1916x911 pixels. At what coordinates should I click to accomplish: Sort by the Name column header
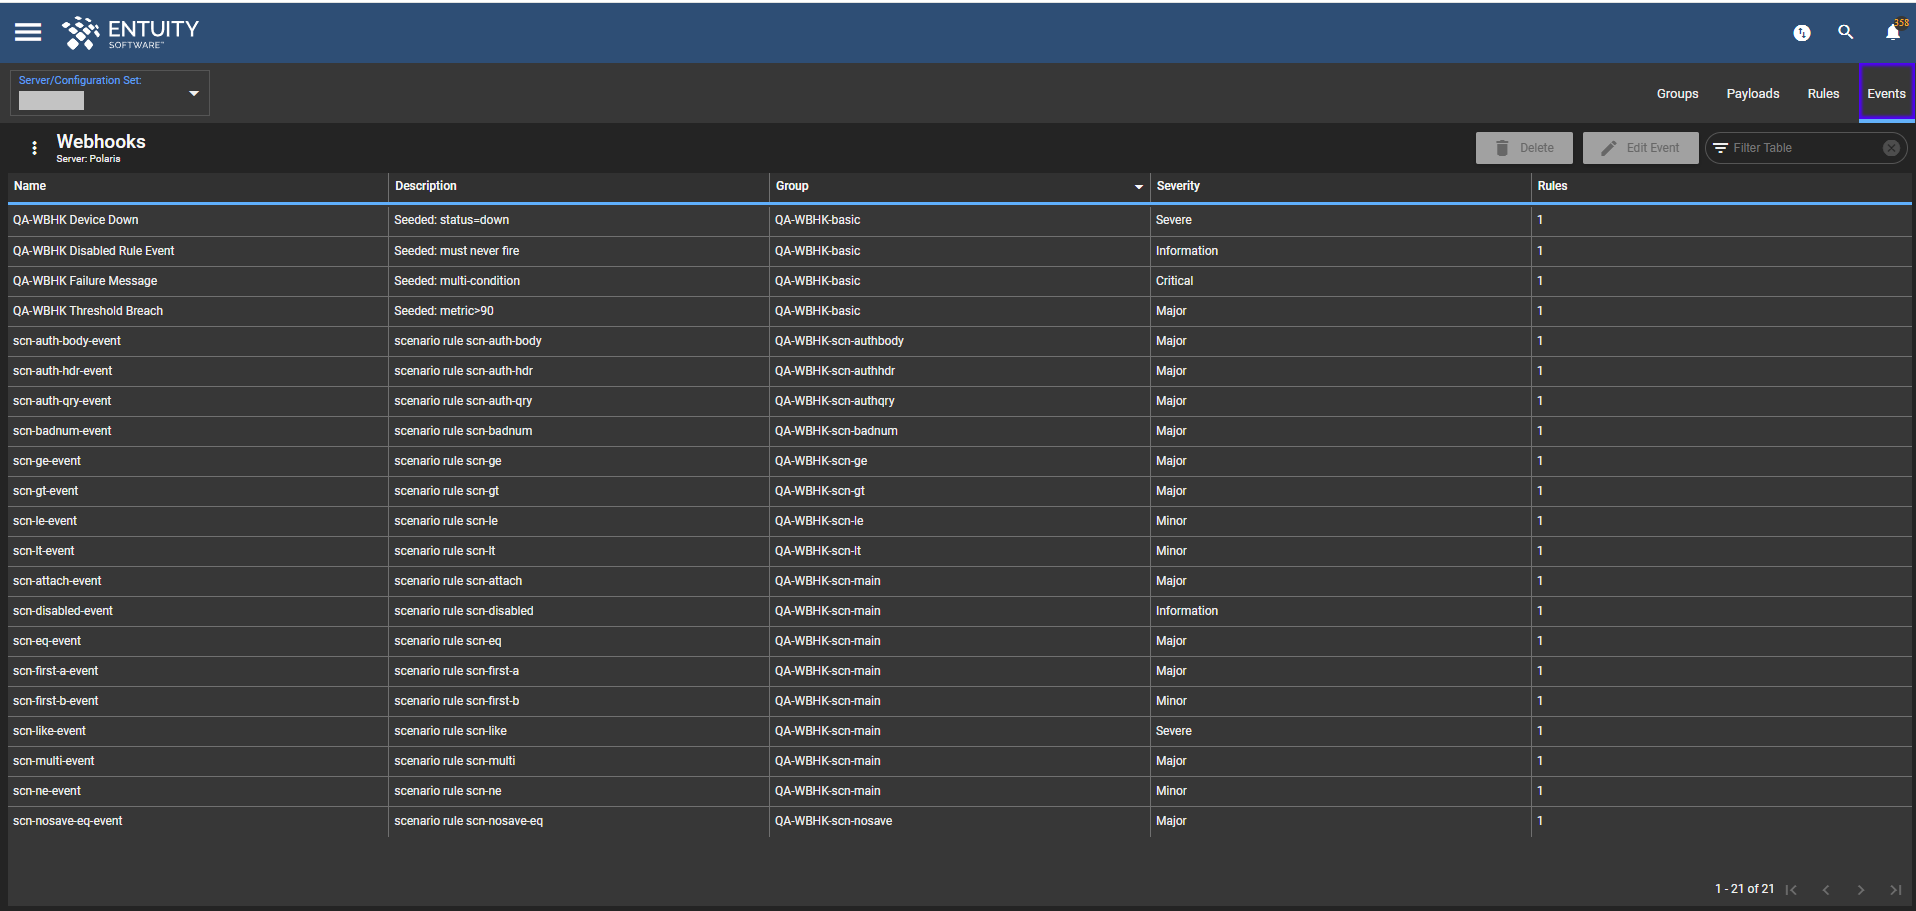(x=198, y=186)
